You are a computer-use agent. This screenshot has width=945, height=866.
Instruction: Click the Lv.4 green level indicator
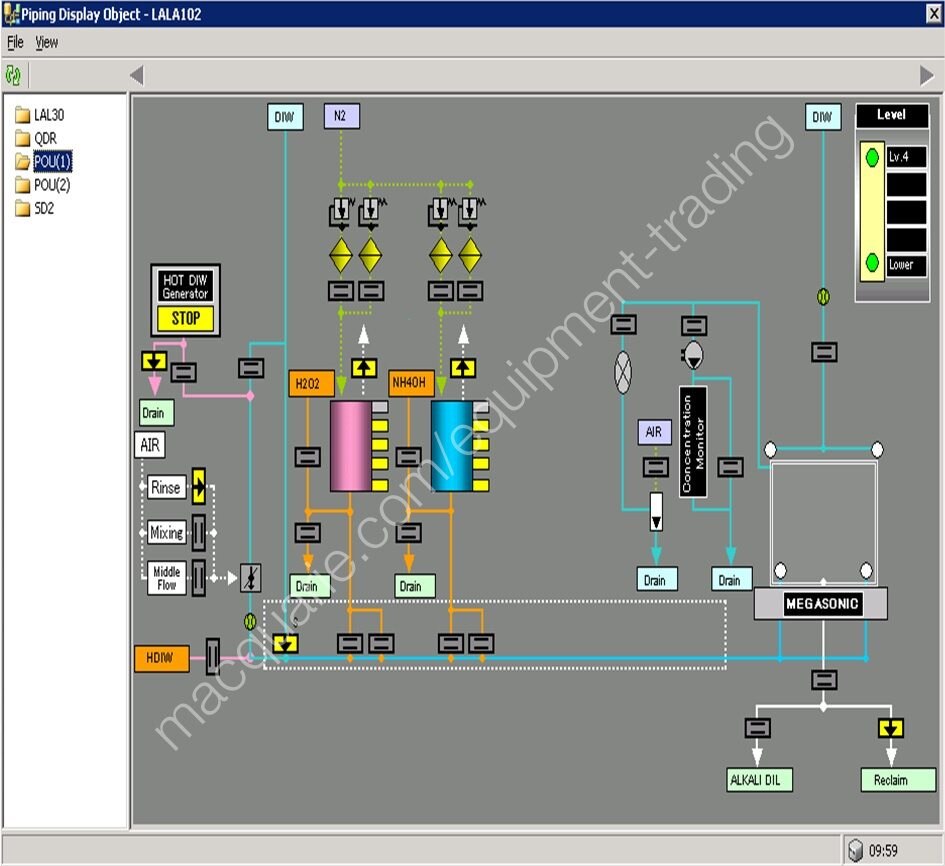pyautogui.click(x=872, y=158)
